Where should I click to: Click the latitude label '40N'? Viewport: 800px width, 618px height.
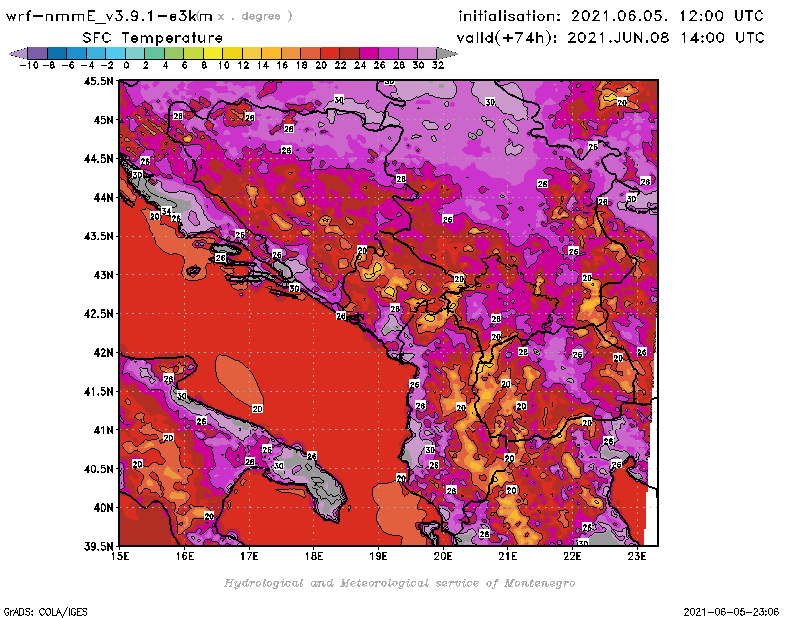click(x=104, y=508)
